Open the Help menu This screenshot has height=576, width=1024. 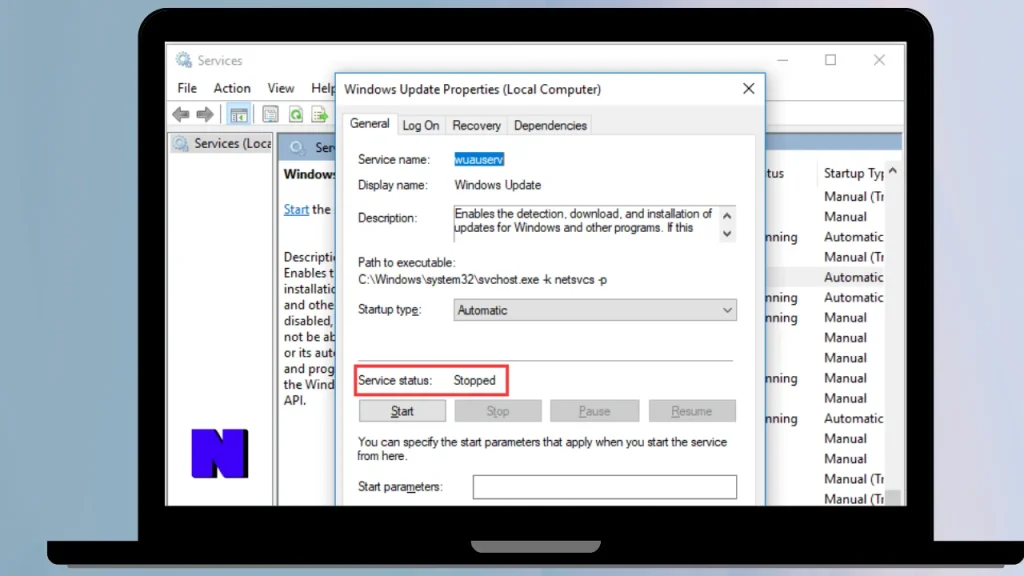[323, 88]
